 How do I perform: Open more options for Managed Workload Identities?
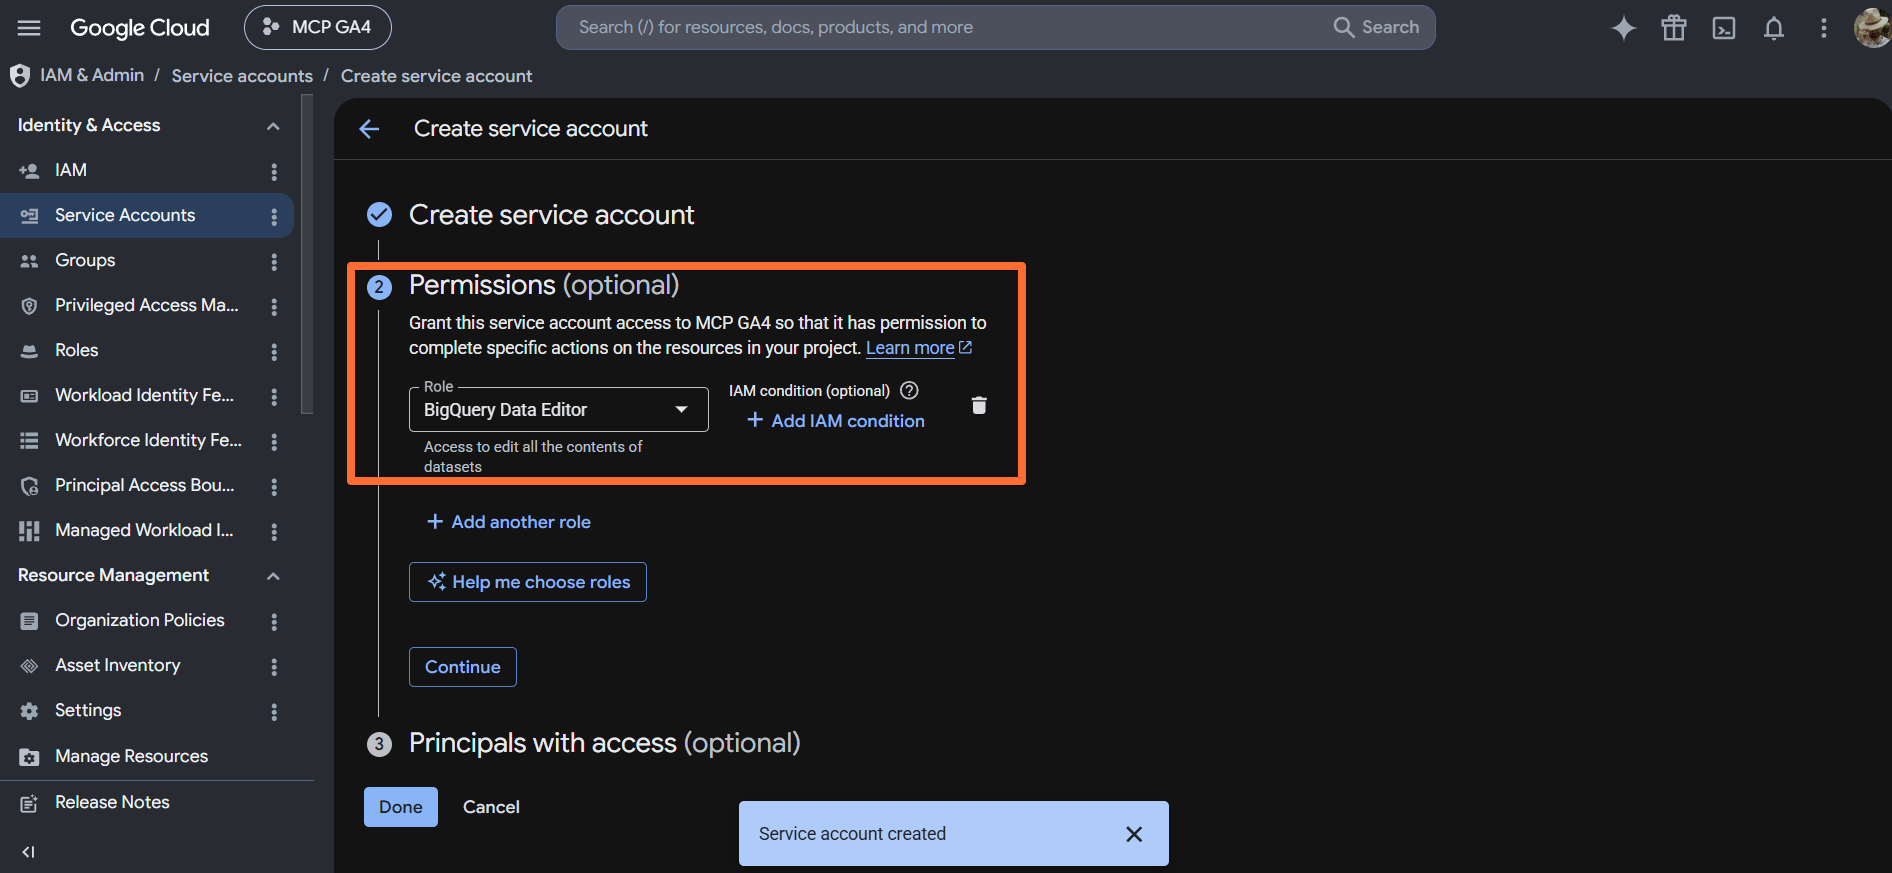274,532
